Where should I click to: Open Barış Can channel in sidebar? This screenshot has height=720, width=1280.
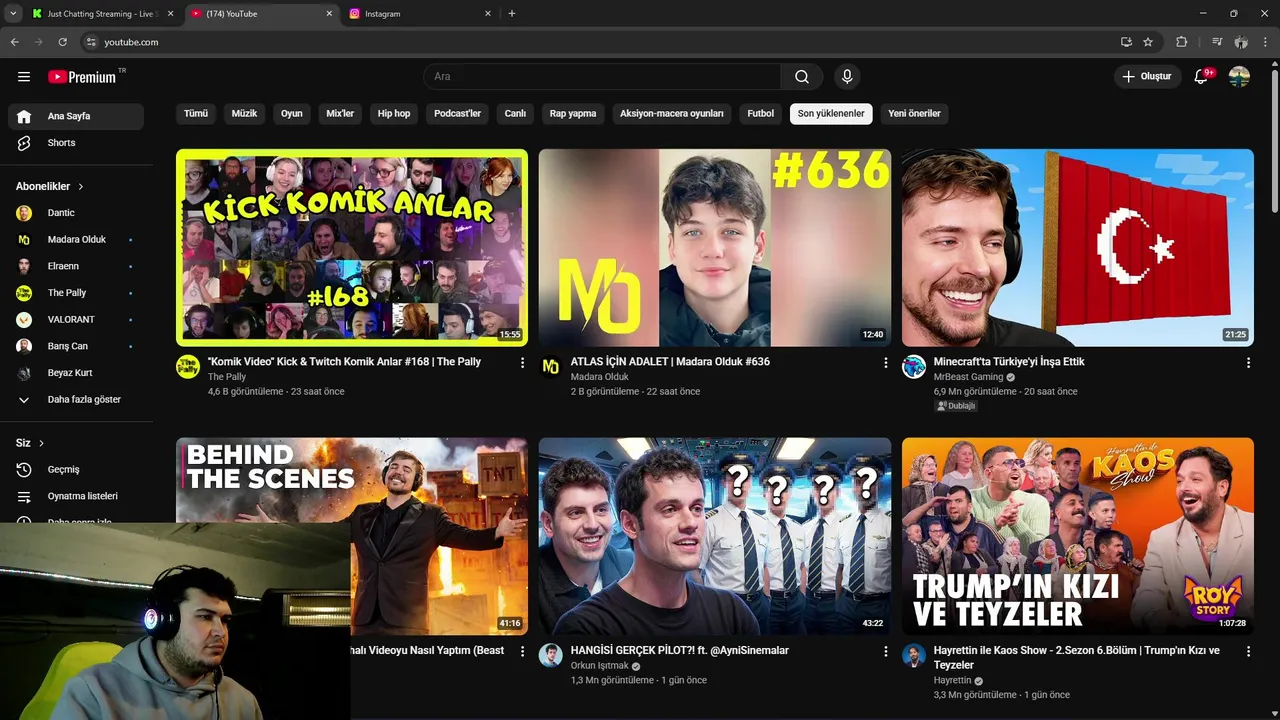[76, 346]
